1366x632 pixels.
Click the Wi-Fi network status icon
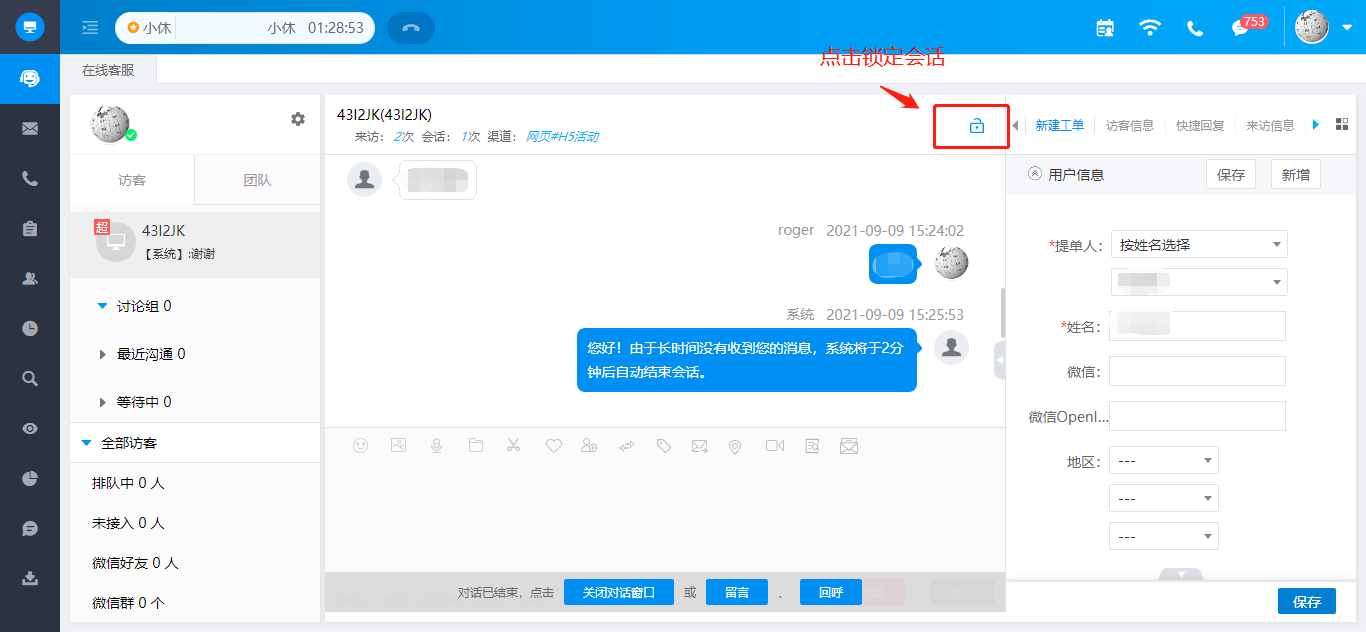[x=1150, y=28]
